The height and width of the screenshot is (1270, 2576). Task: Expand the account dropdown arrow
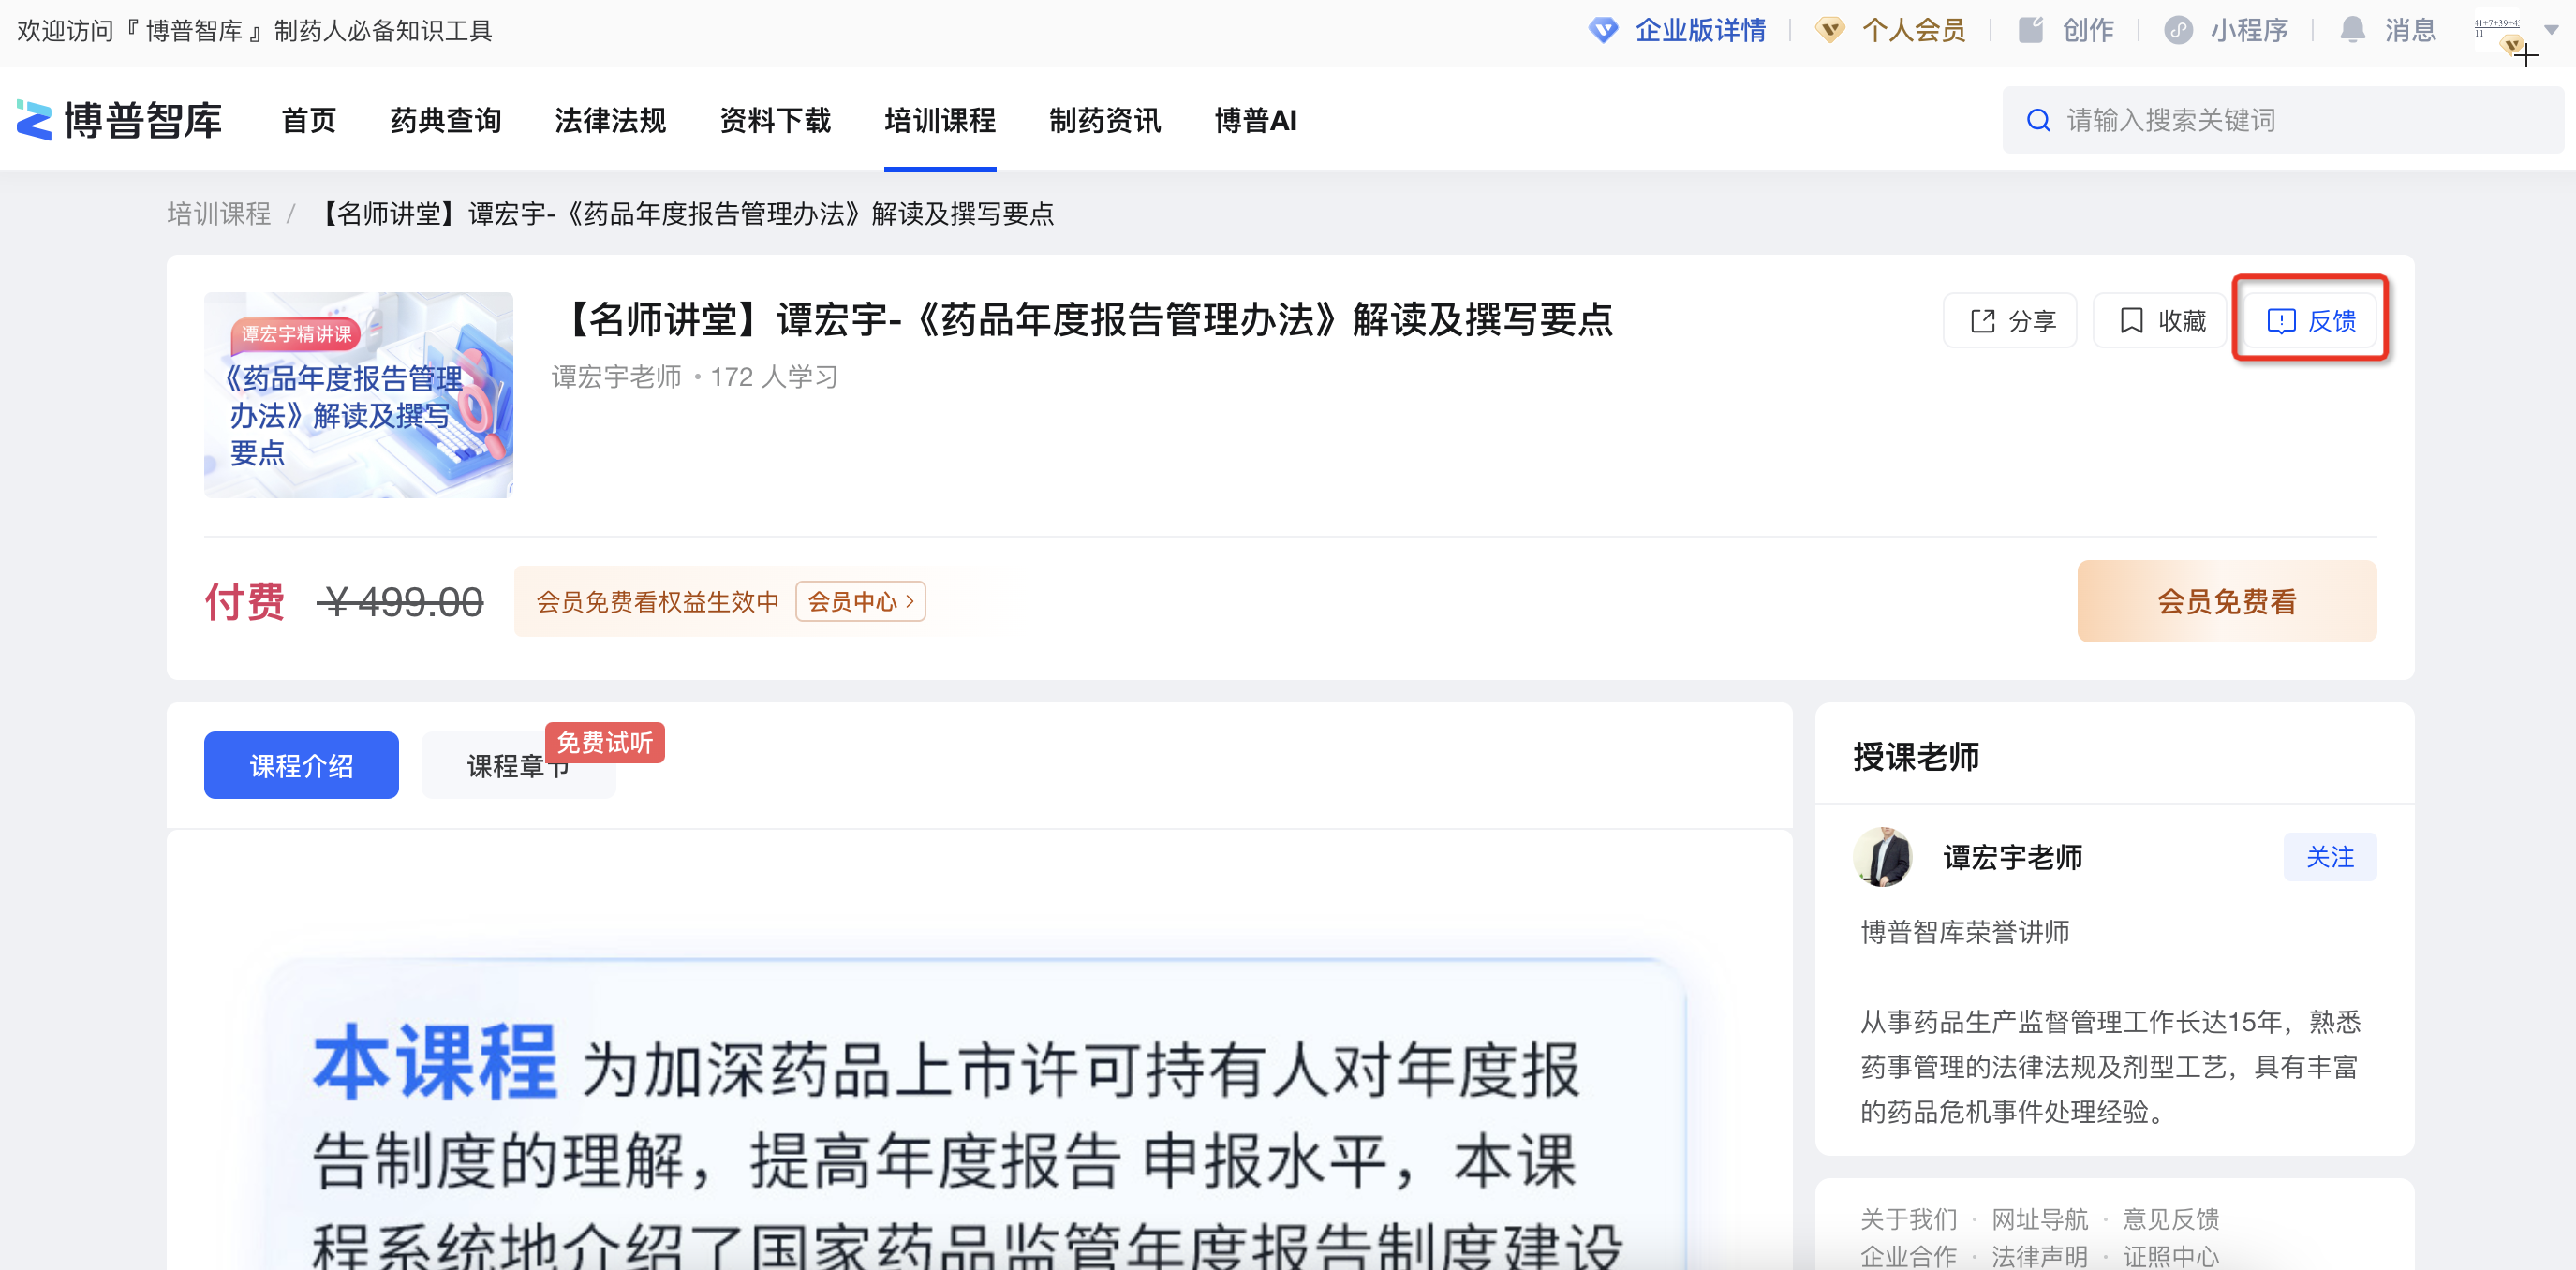point(2551,31)
